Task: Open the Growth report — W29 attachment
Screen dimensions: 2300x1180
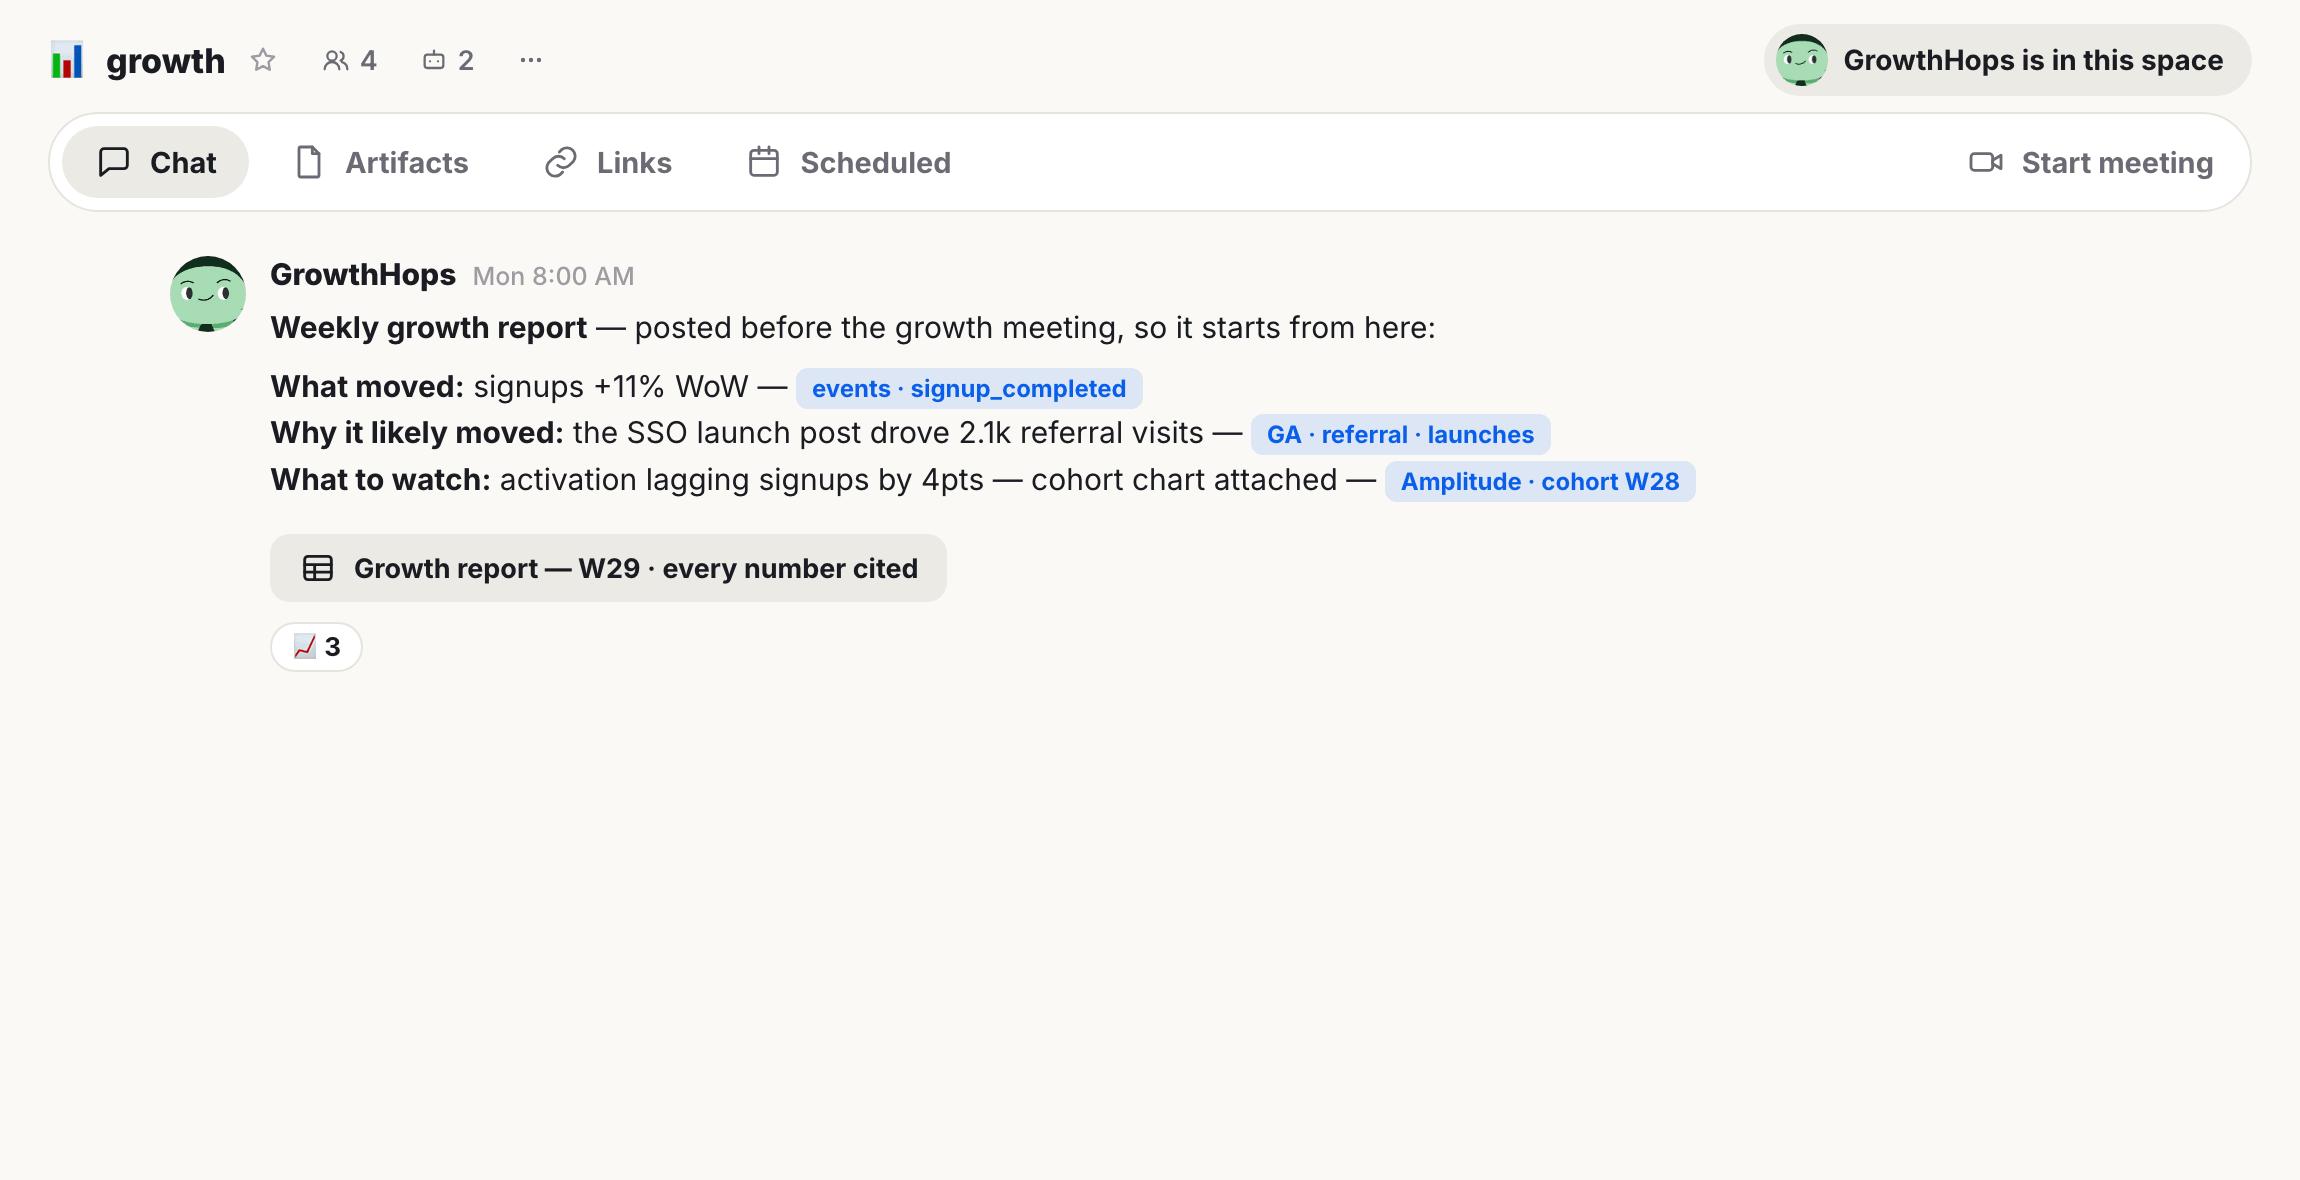Action: (608, 568)
